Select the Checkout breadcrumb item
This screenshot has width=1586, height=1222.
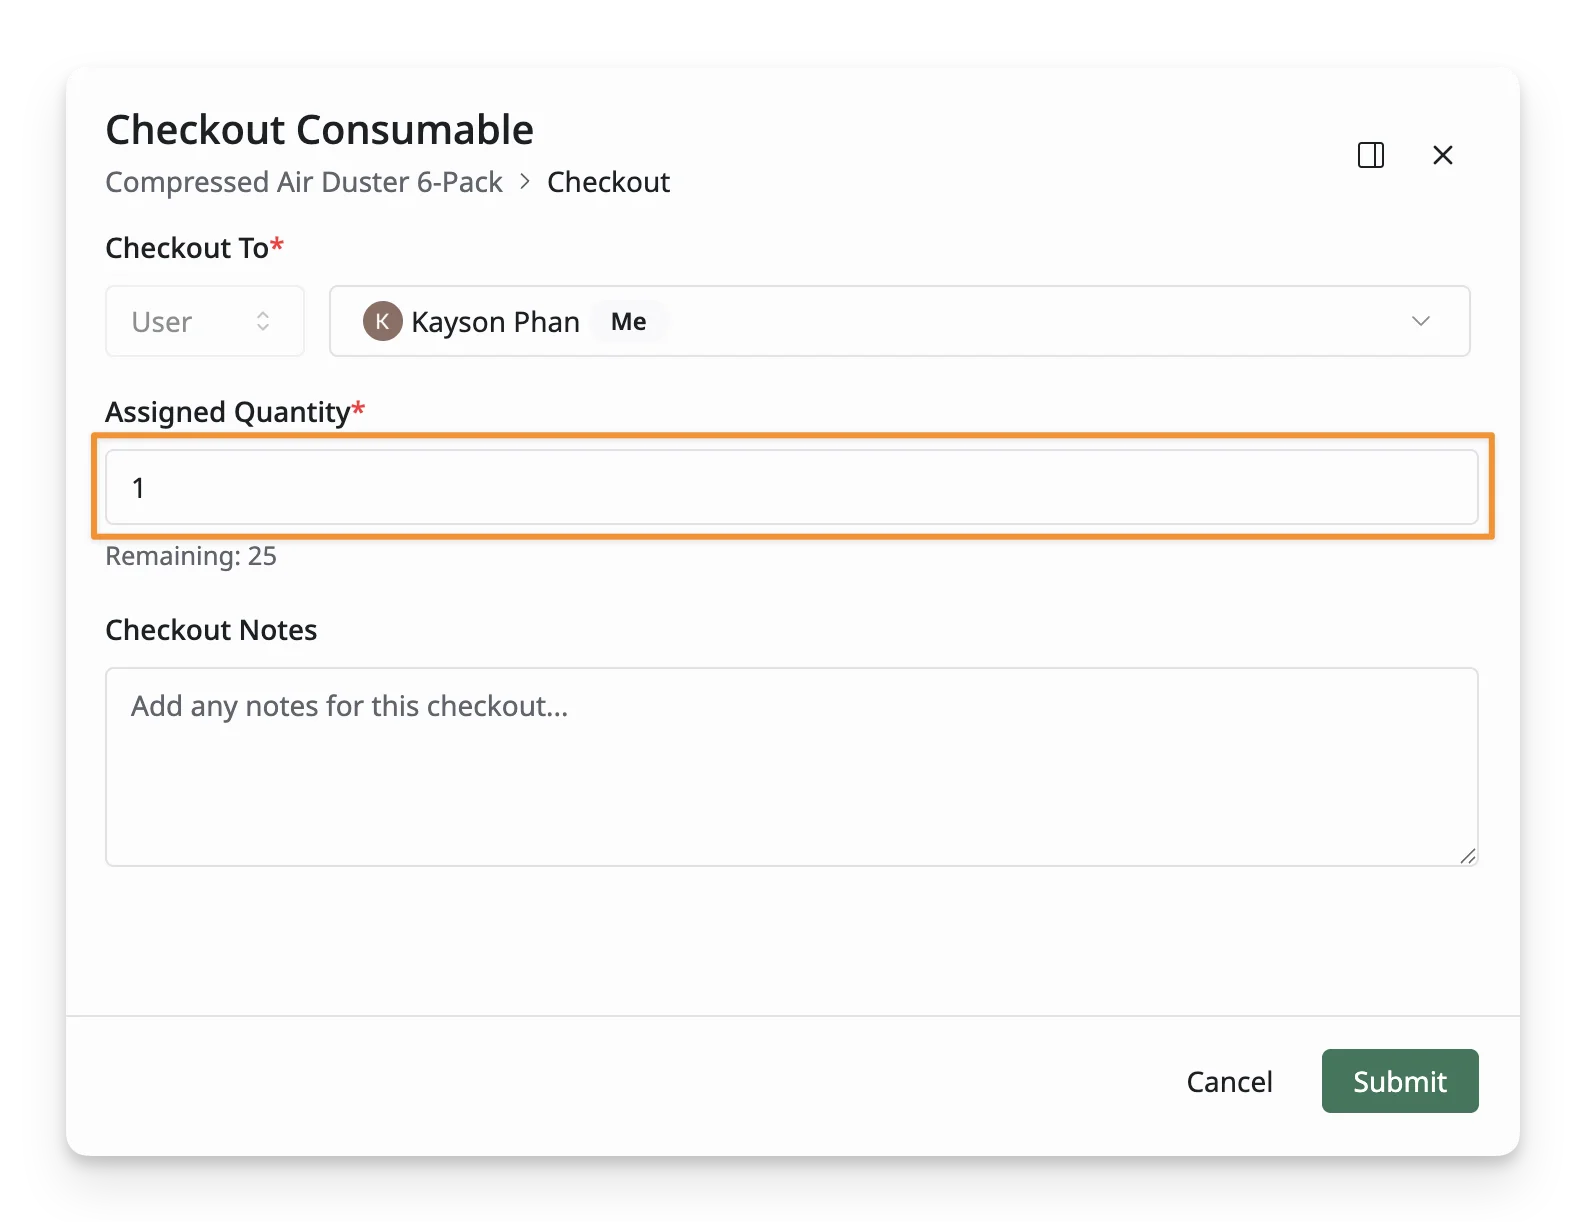coord(608,182)
